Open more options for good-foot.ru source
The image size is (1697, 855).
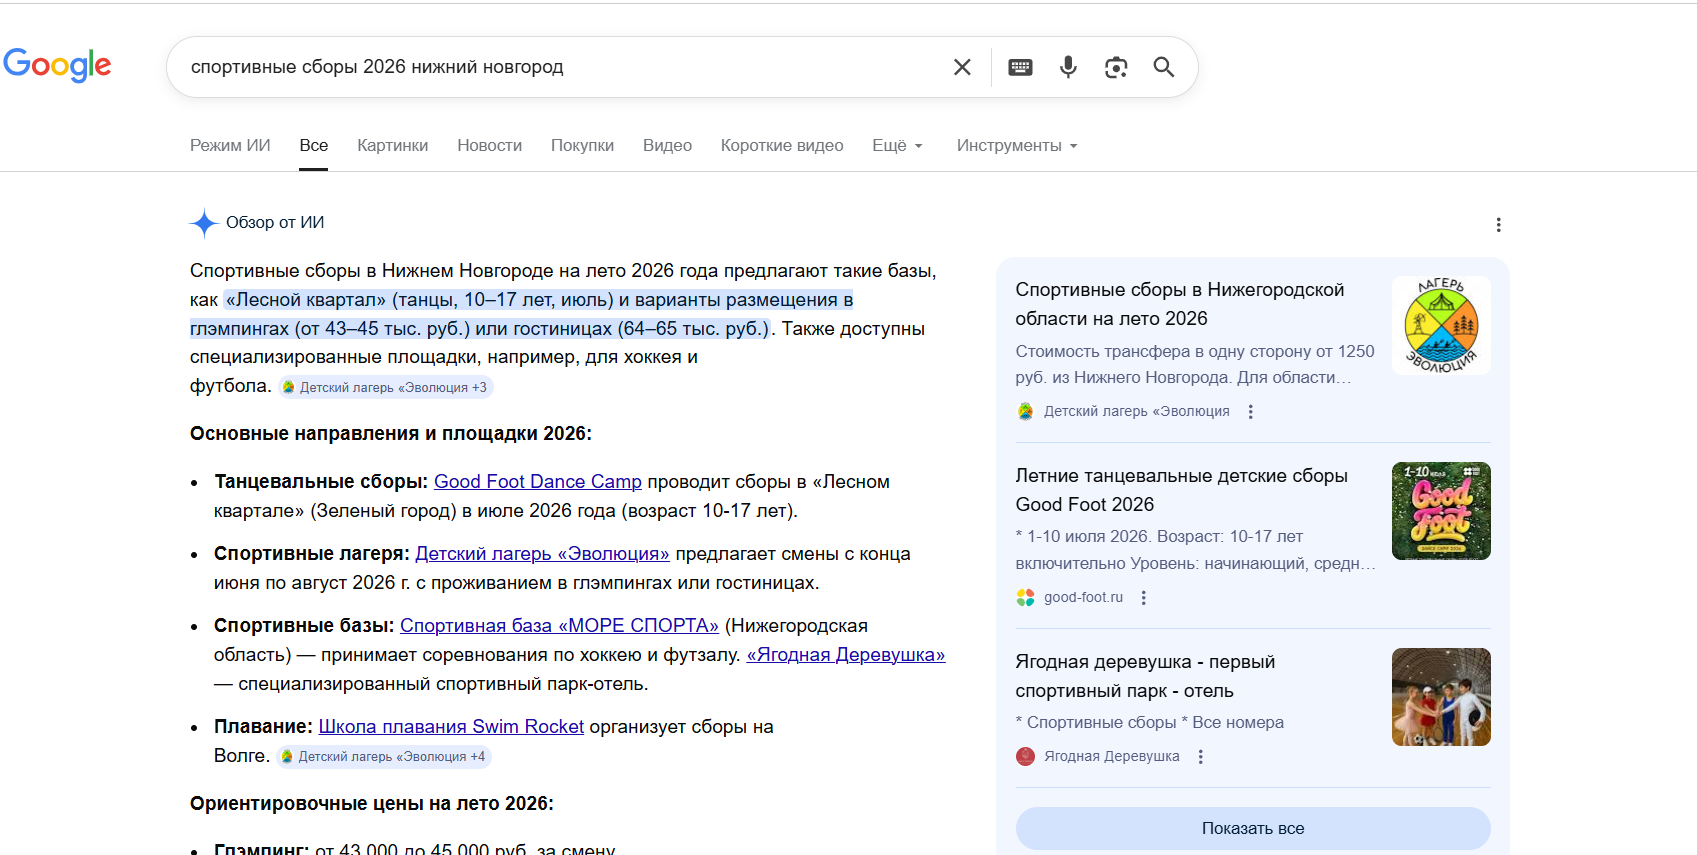[x=1144, y=597]
